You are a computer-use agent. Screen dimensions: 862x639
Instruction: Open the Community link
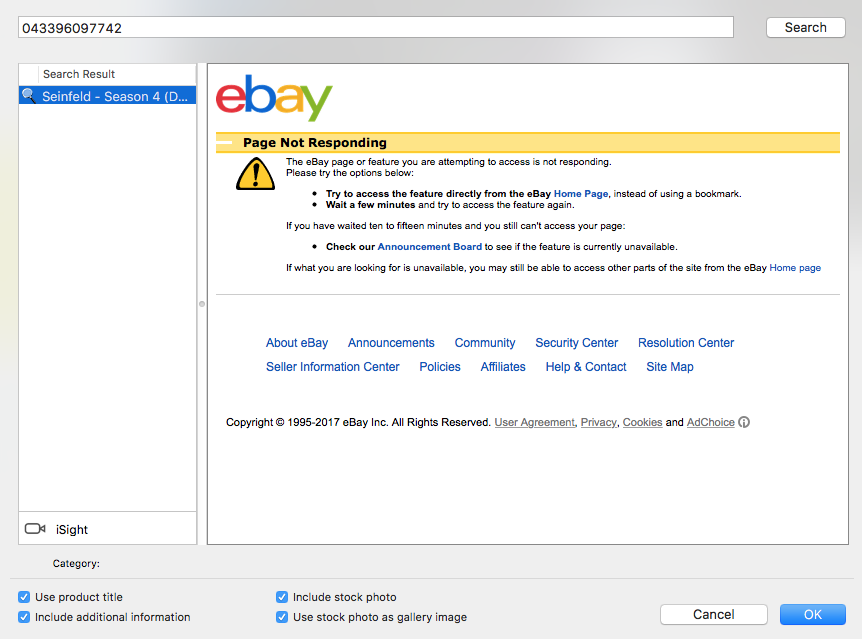pos(485,343)
